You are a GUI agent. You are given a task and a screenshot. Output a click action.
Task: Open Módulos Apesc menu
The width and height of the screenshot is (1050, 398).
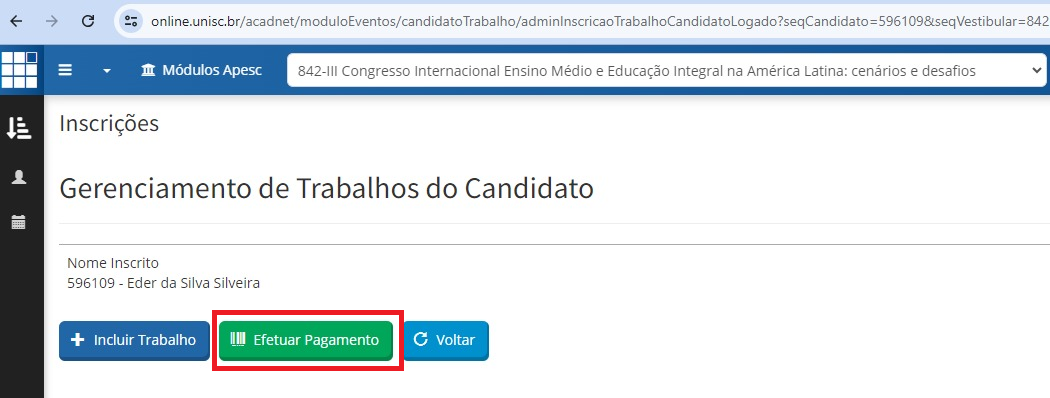tap(202, 70)
